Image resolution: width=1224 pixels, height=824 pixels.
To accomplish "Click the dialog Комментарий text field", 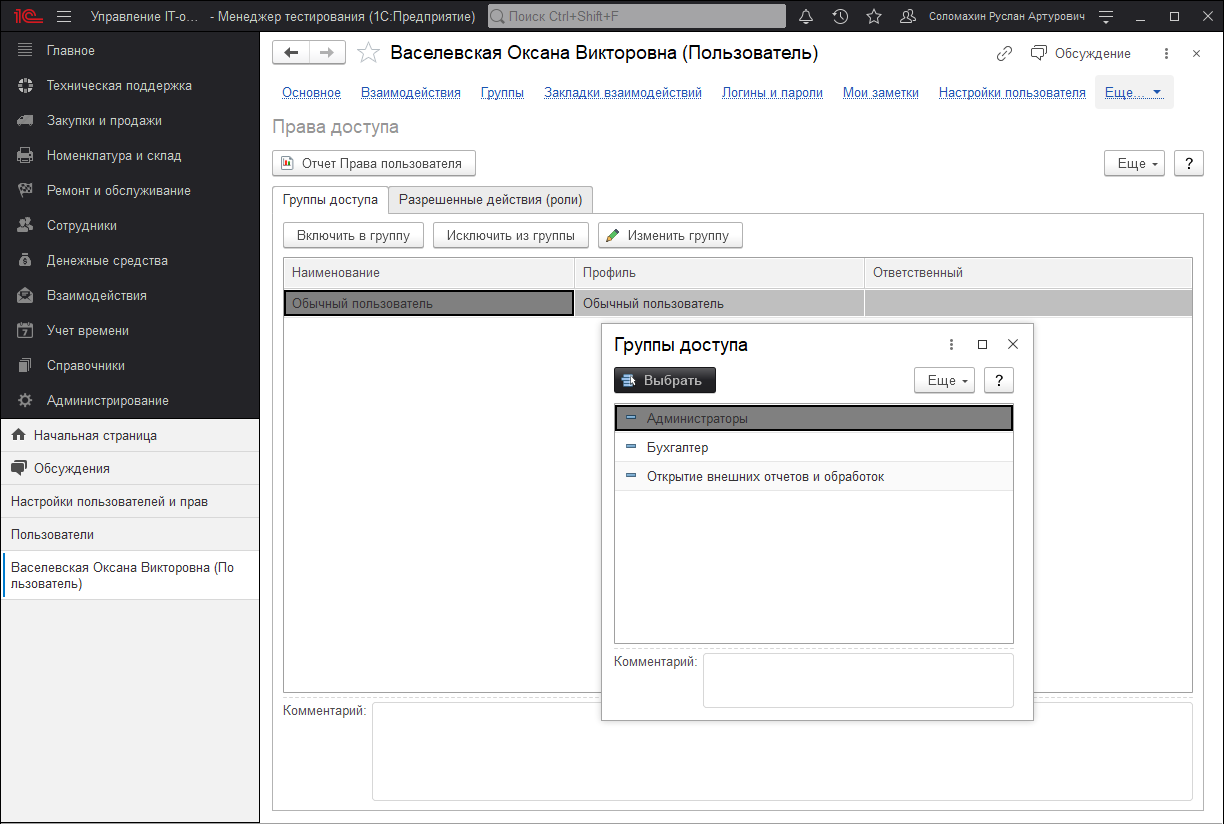I will (x=857, y=680).
